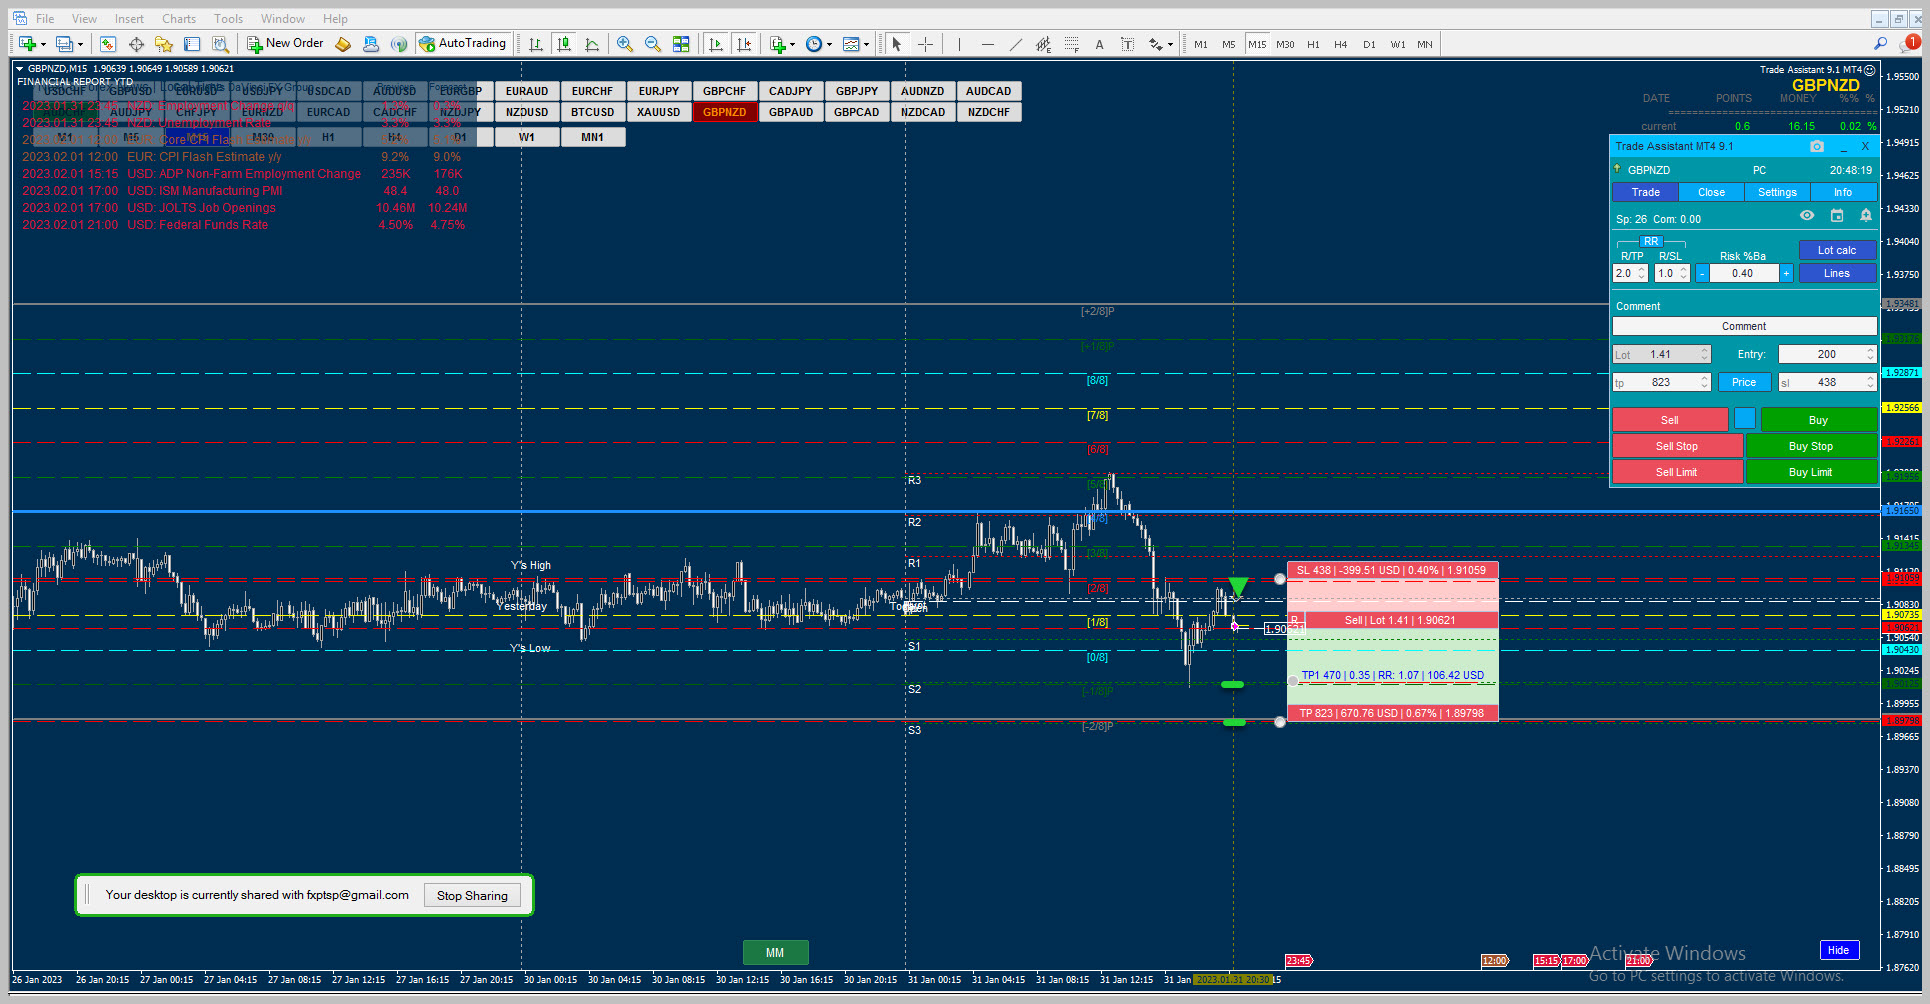Viewport: 1930px width, 1004px height.
Task: Click the Stop Sharing button
Action: pyautogui.click(x=472, y=895)
